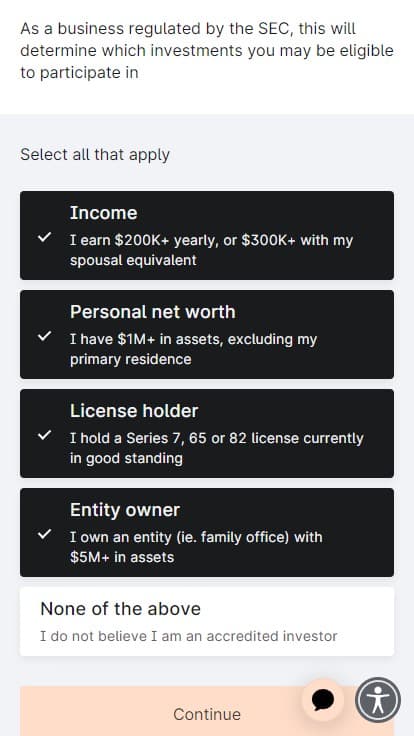Click the checkmark beside License holder
The height and width of the screenshot is (736, 414).
44,436
